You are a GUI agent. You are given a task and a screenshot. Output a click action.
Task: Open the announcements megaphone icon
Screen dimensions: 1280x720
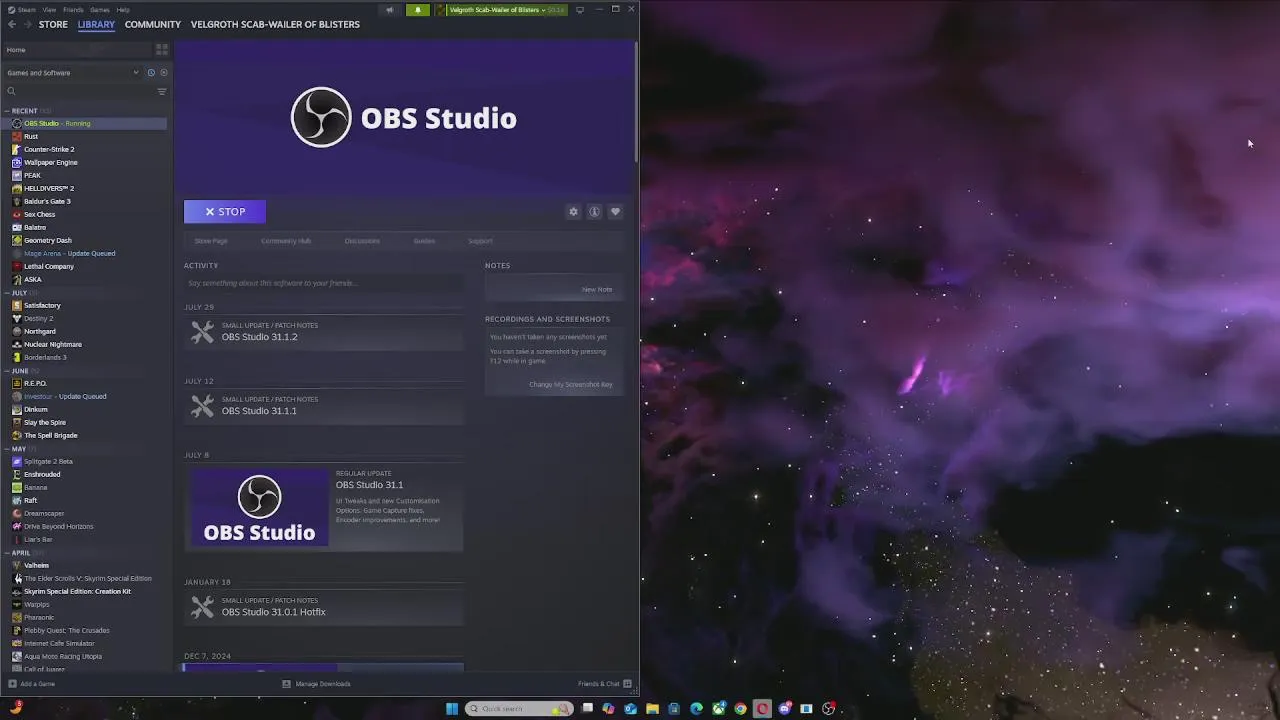(x=390, y=9)
